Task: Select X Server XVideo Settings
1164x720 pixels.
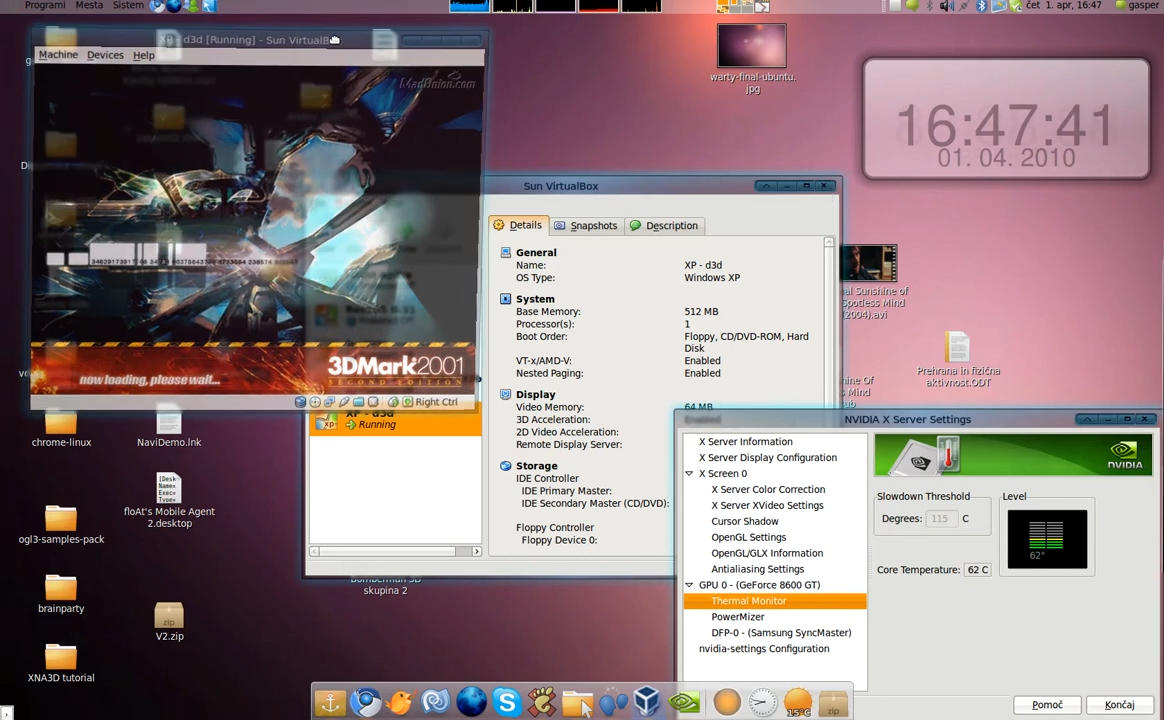Action: 768,505
